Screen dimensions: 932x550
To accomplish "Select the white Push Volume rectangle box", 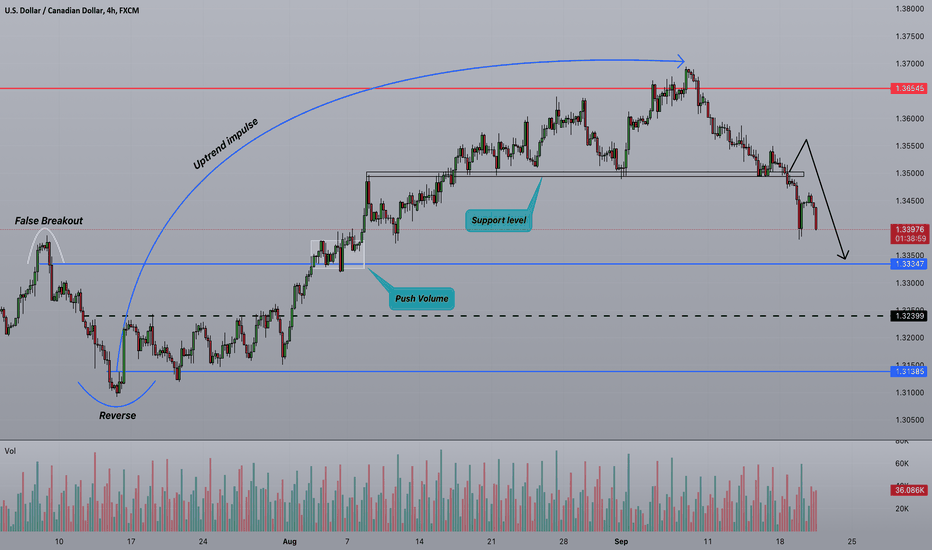I will coord(338,254).
